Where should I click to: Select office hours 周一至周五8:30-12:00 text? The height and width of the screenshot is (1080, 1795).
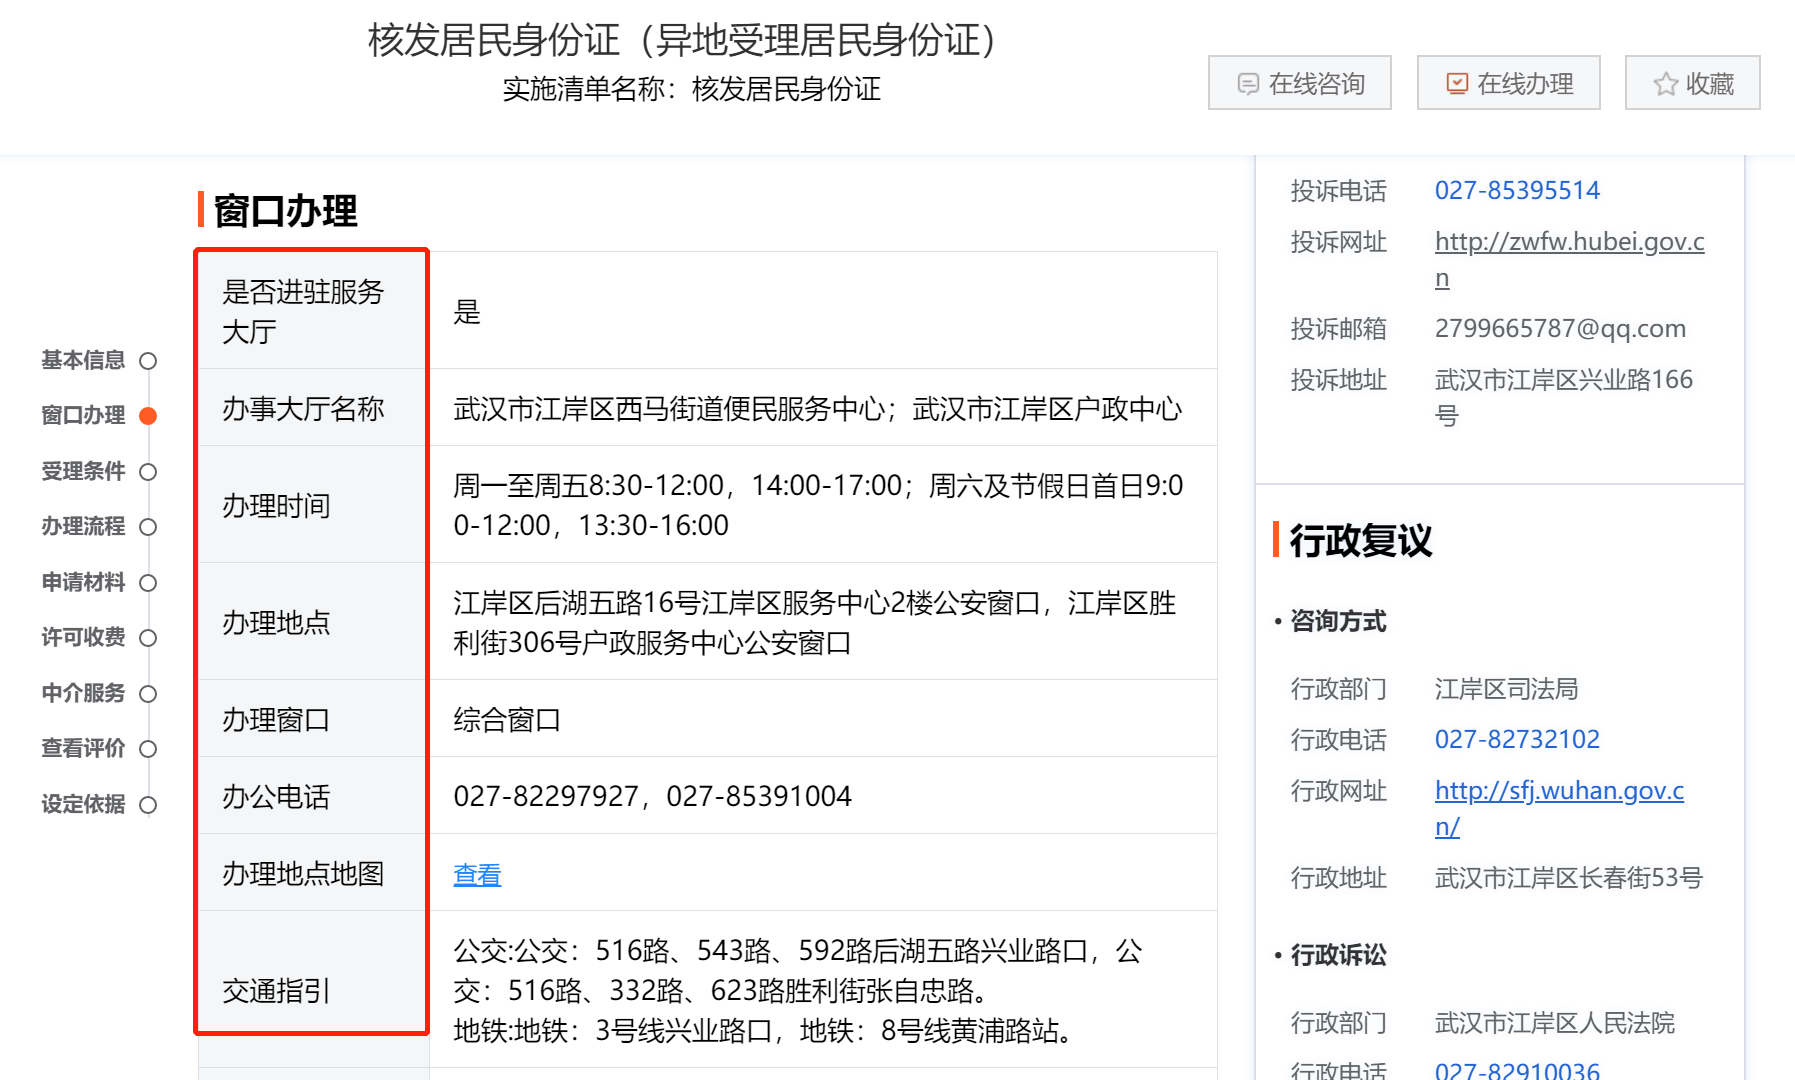point(588,486)
